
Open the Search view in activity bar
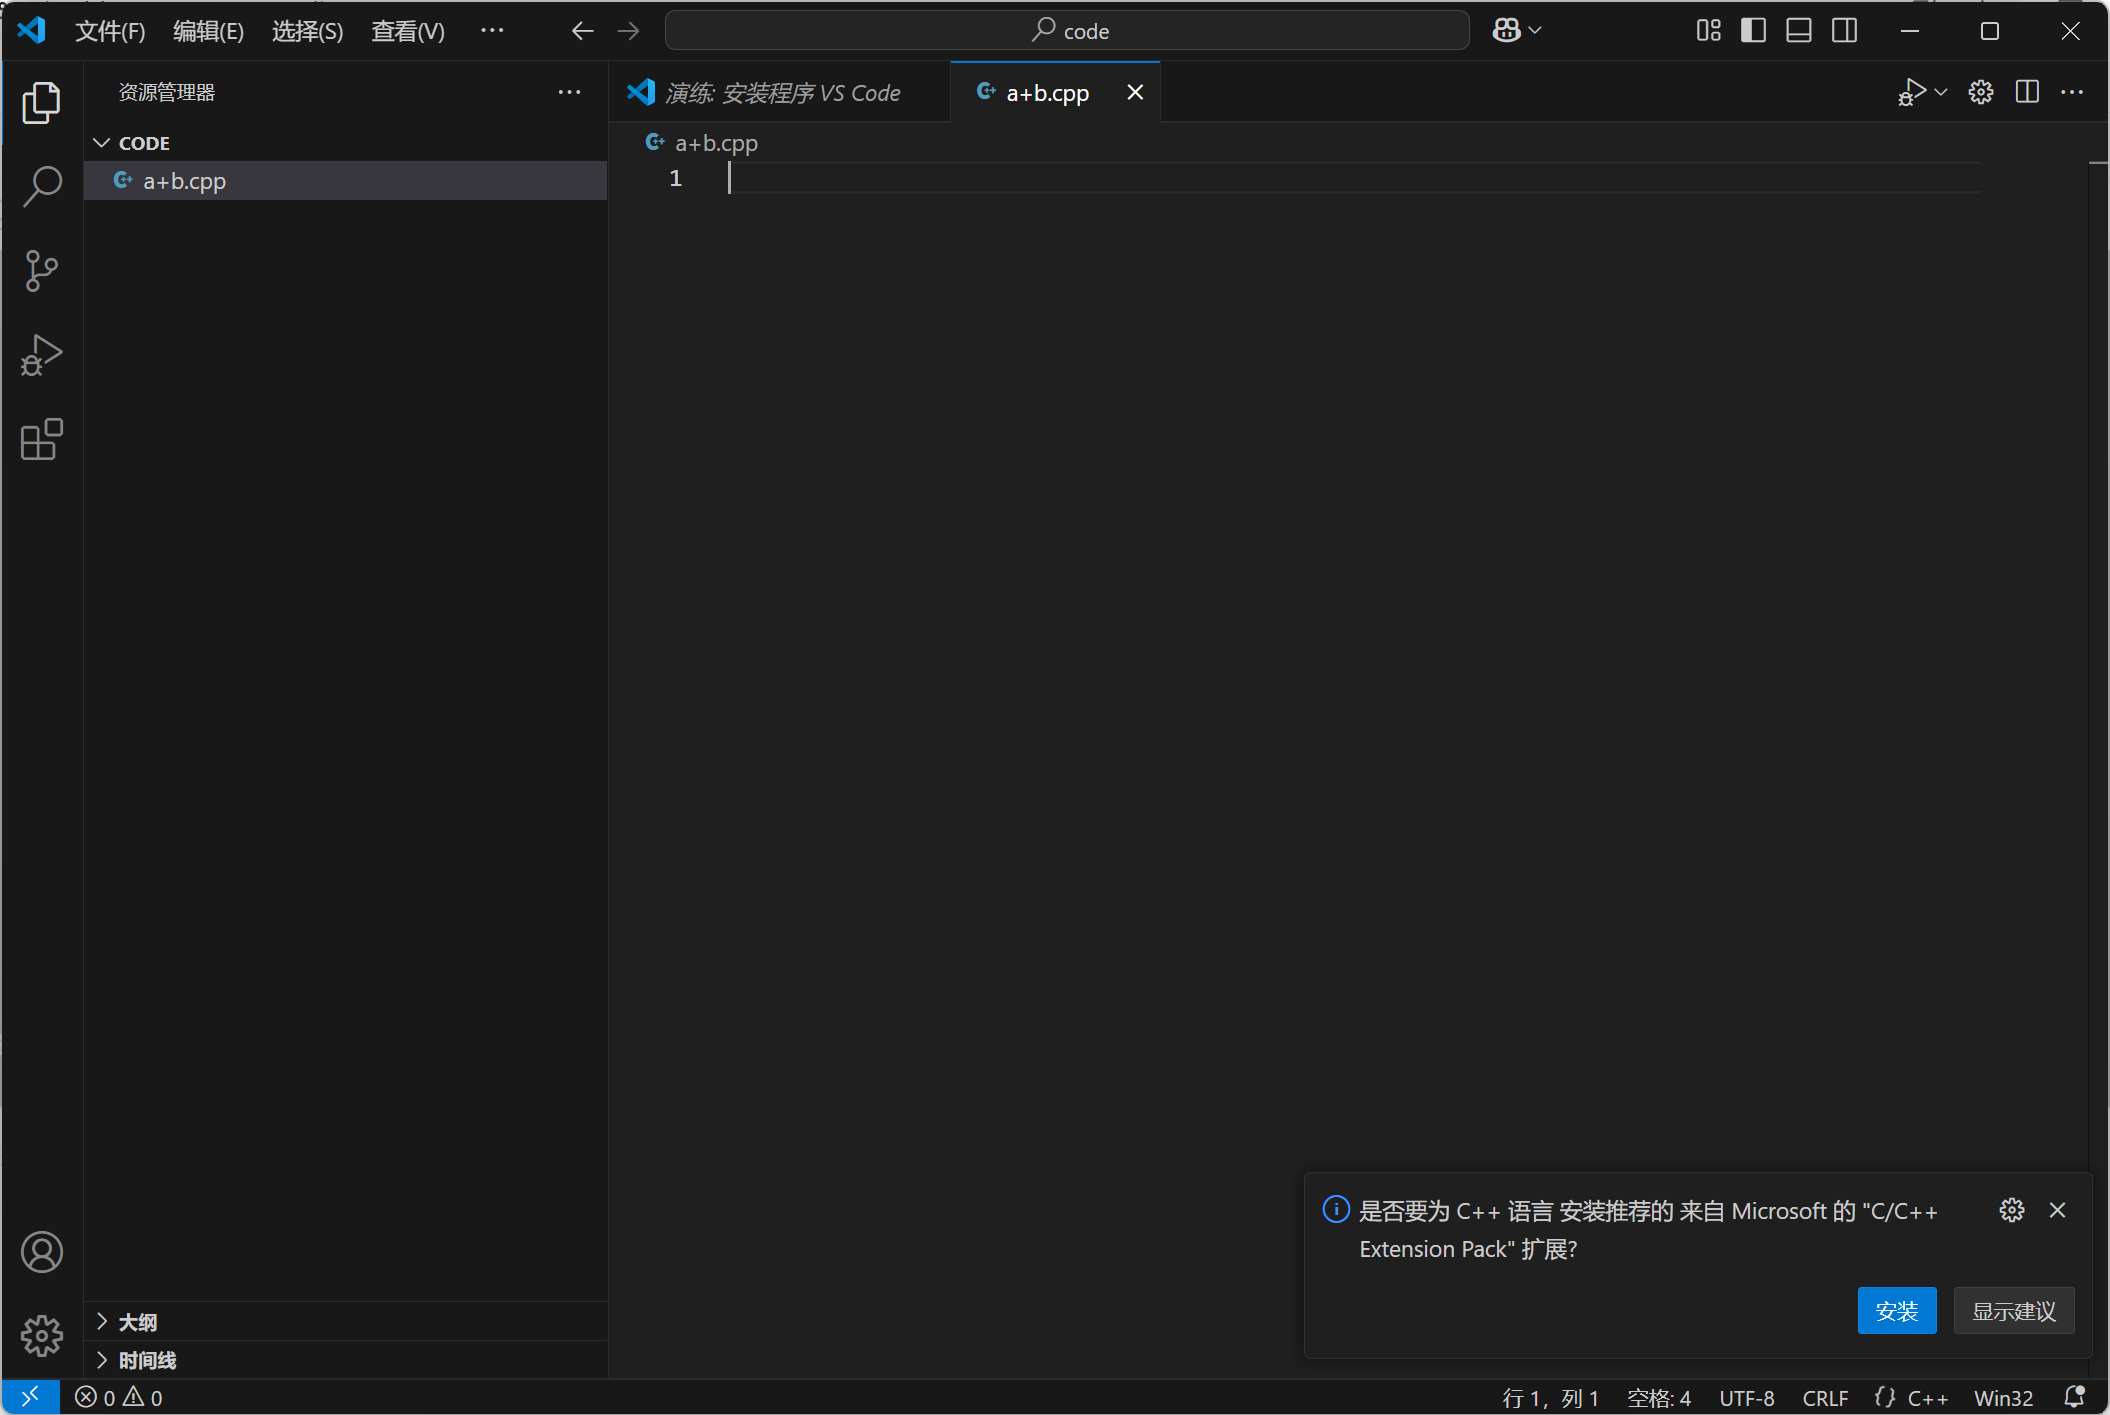point(42,186)
